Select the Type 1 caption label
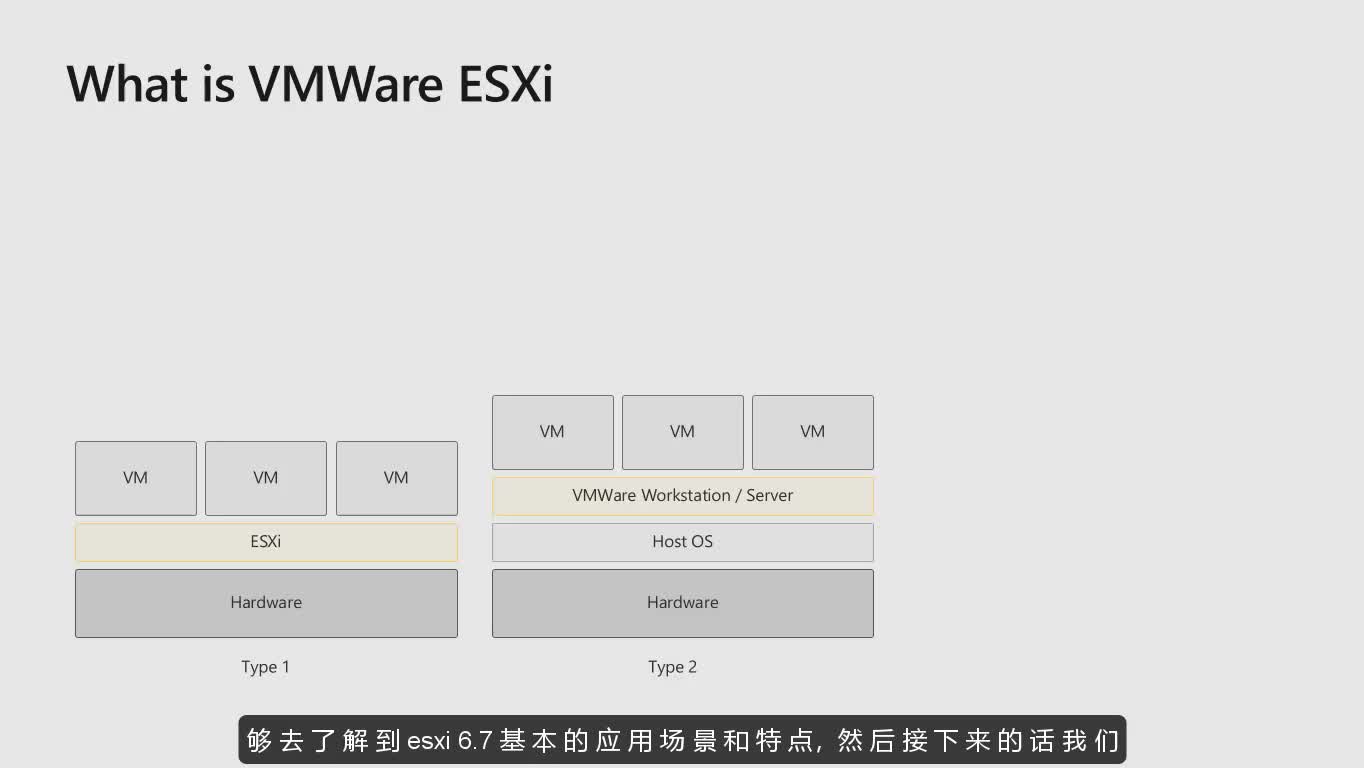The width and height of the screenshot is (1364, 768). click(x=265, y=667)
